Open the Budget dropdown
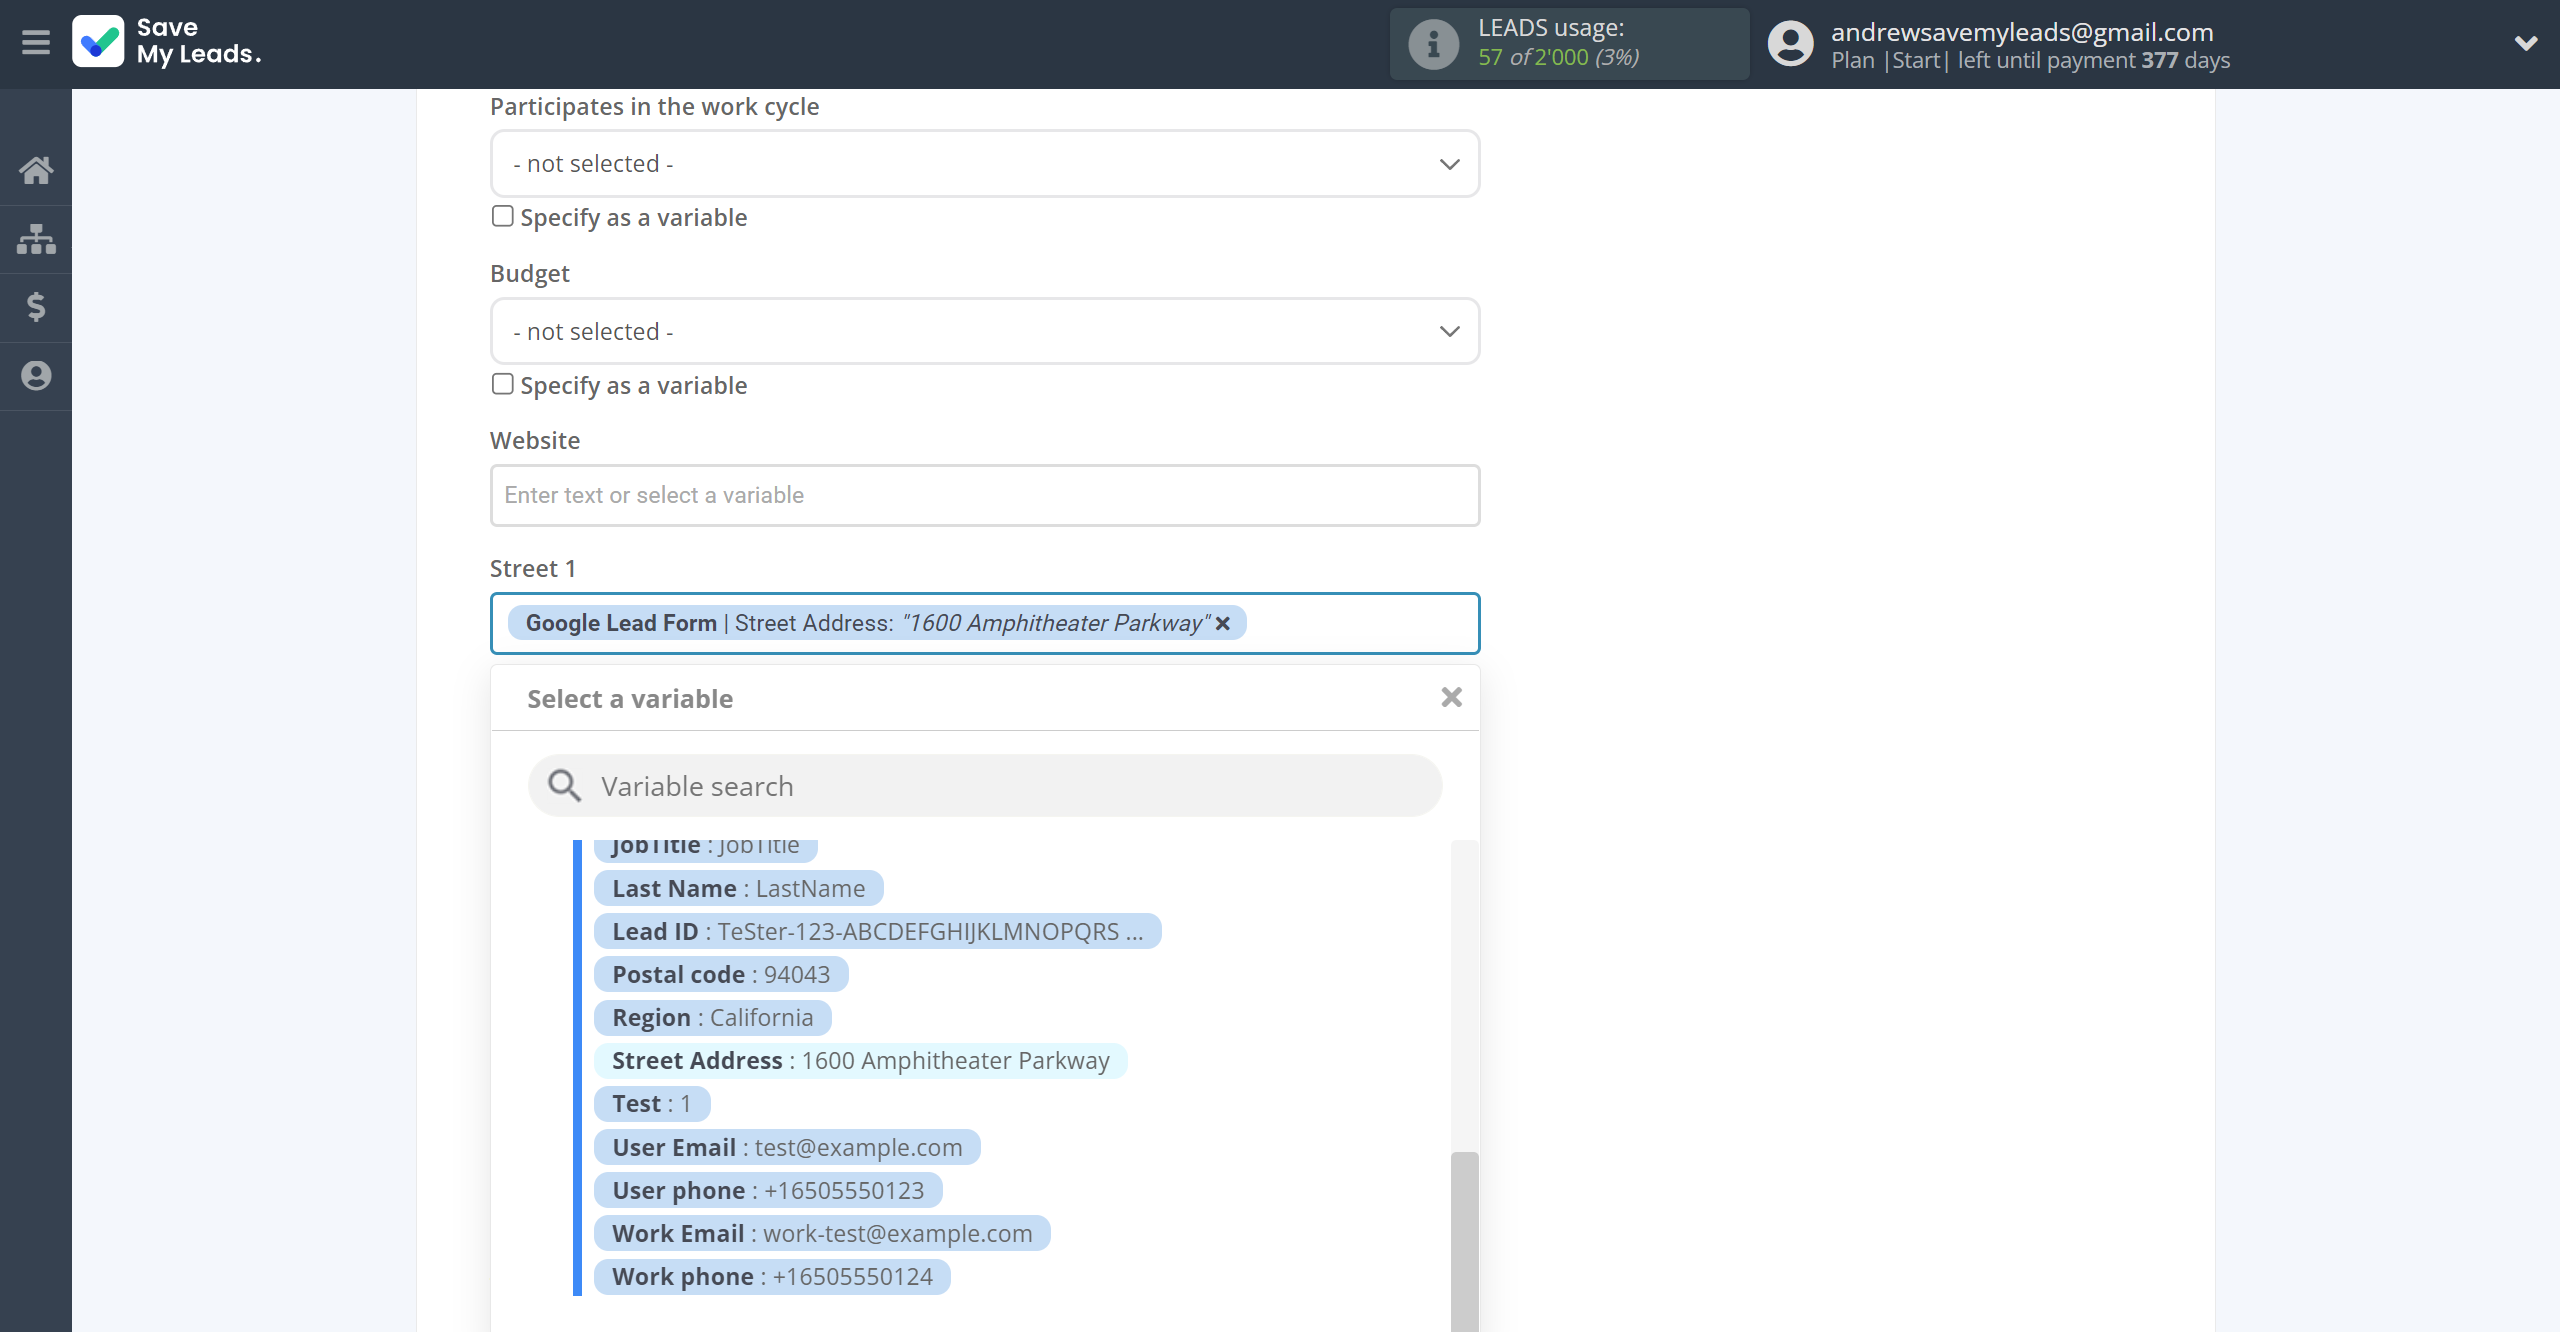The height and width of the screenshot is (1332, 2560). pyautogui.click(x=984, y=331)
